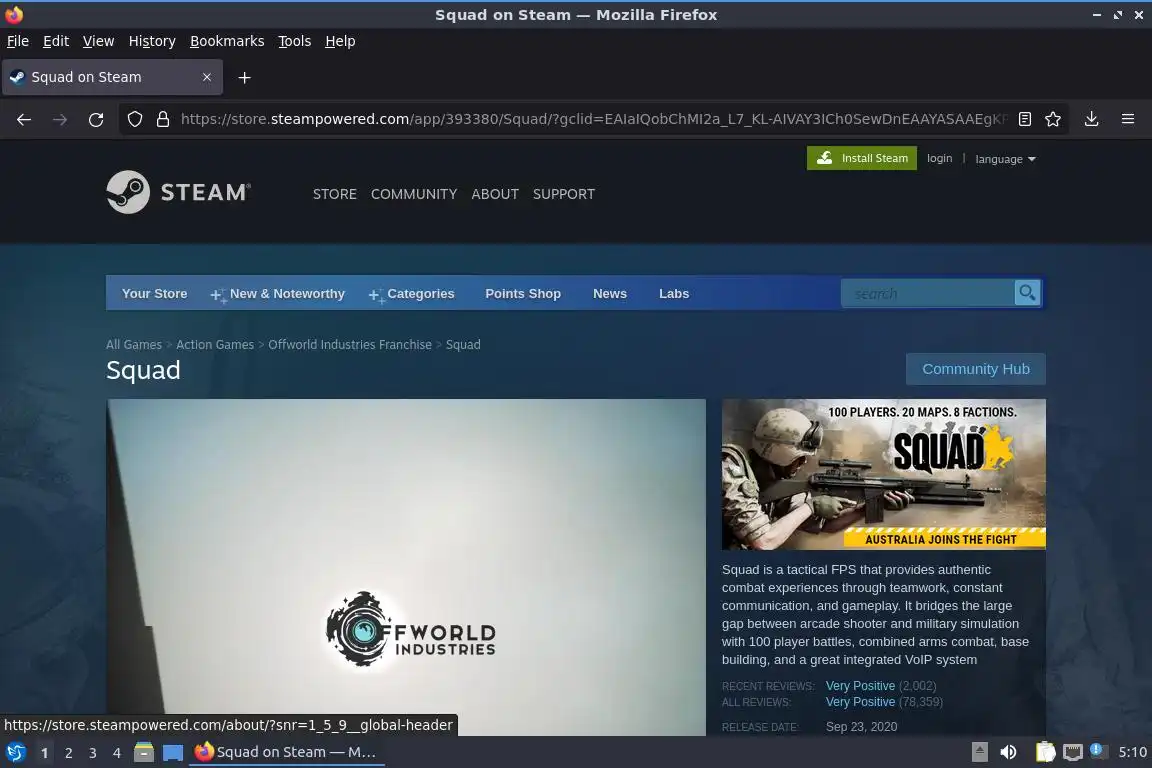The width and height of the screenshot is (1152, 768).
Task: Go to STORE in Steam header
Action: pyautogui.click(x=334, y=194)
